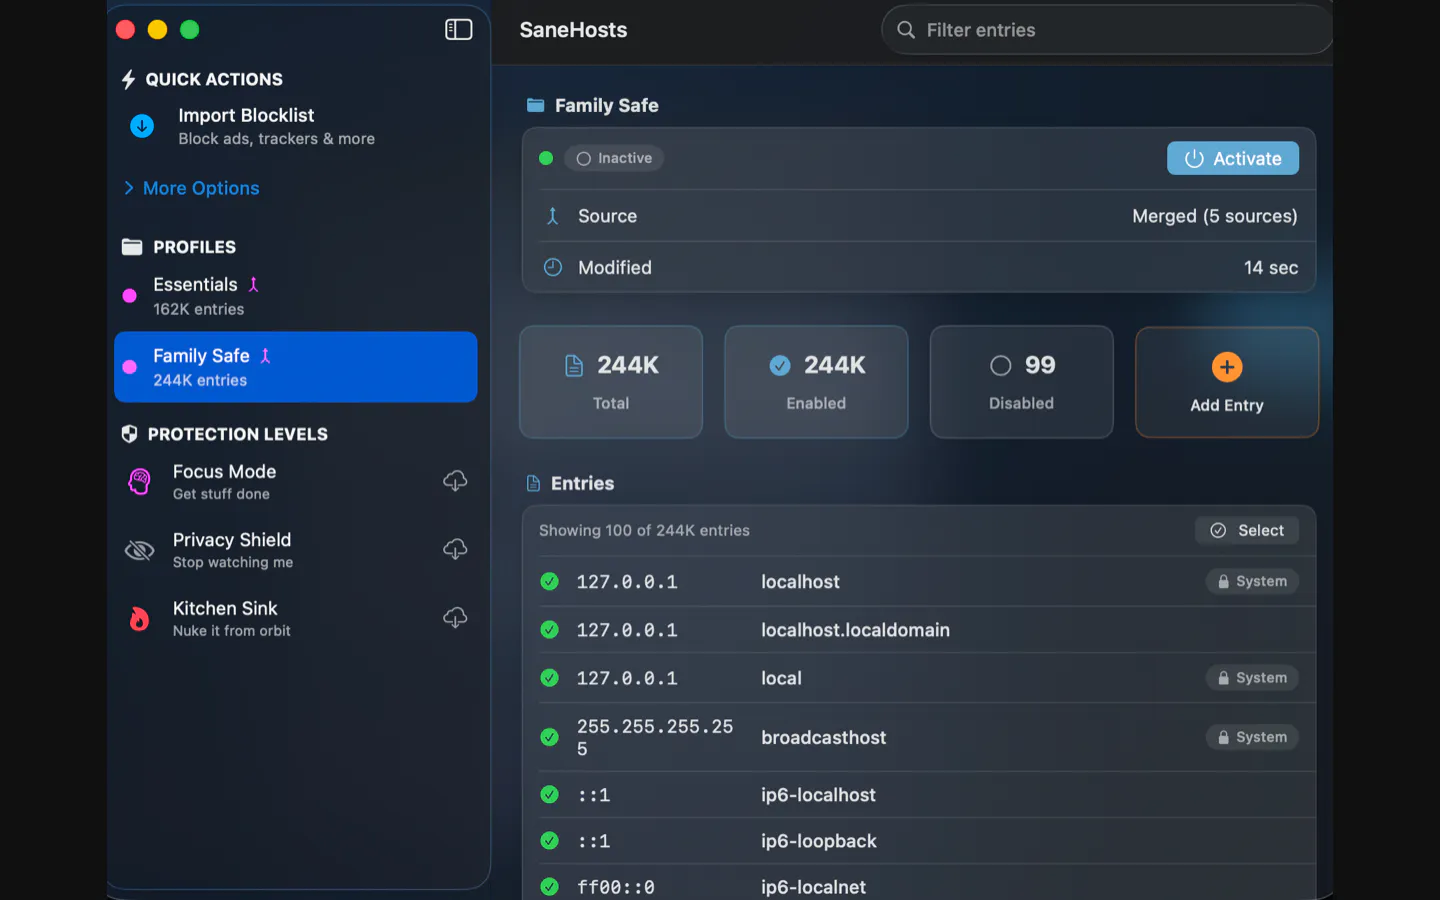Click the SaneHosts window title
This screenshot has width=1440, height=900.
[x=573, y=30]
